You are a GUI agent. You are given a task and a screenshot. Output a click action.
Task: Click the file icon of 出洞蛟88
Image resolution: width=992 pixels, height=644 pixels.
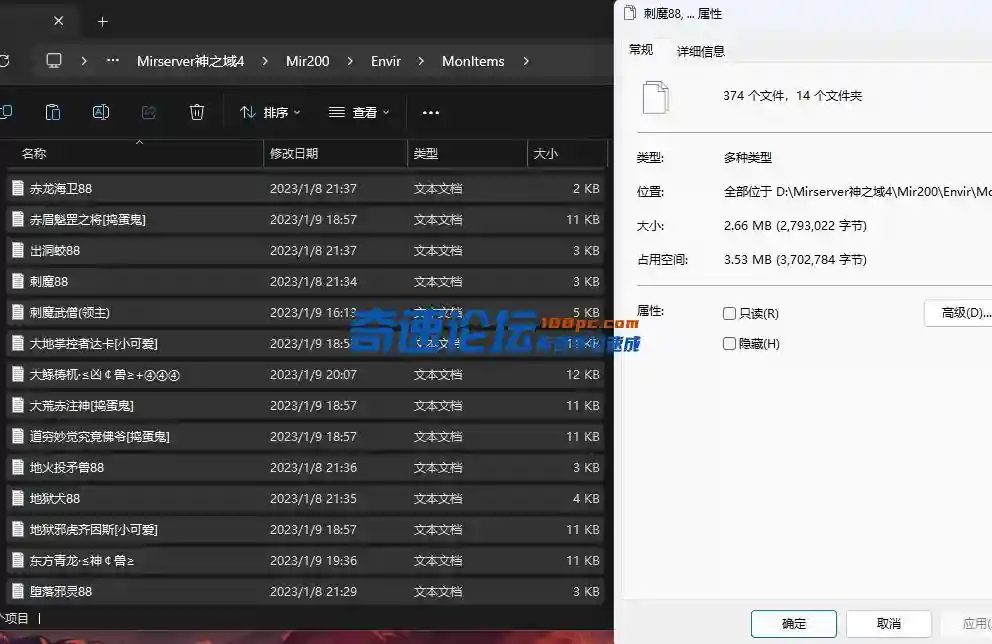pyautogui.click(x=18, y=250)
